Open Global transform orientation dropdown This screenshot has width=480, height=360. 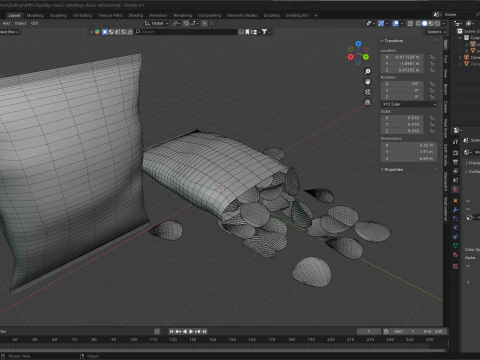[x=157, y=23]
